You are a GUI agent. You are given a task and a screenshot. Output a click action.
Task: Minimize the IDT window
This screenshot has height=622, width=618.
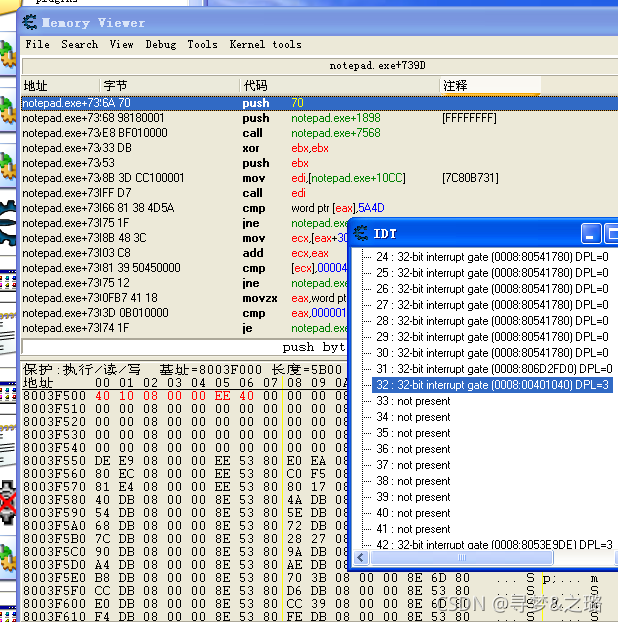coord(590,233)
